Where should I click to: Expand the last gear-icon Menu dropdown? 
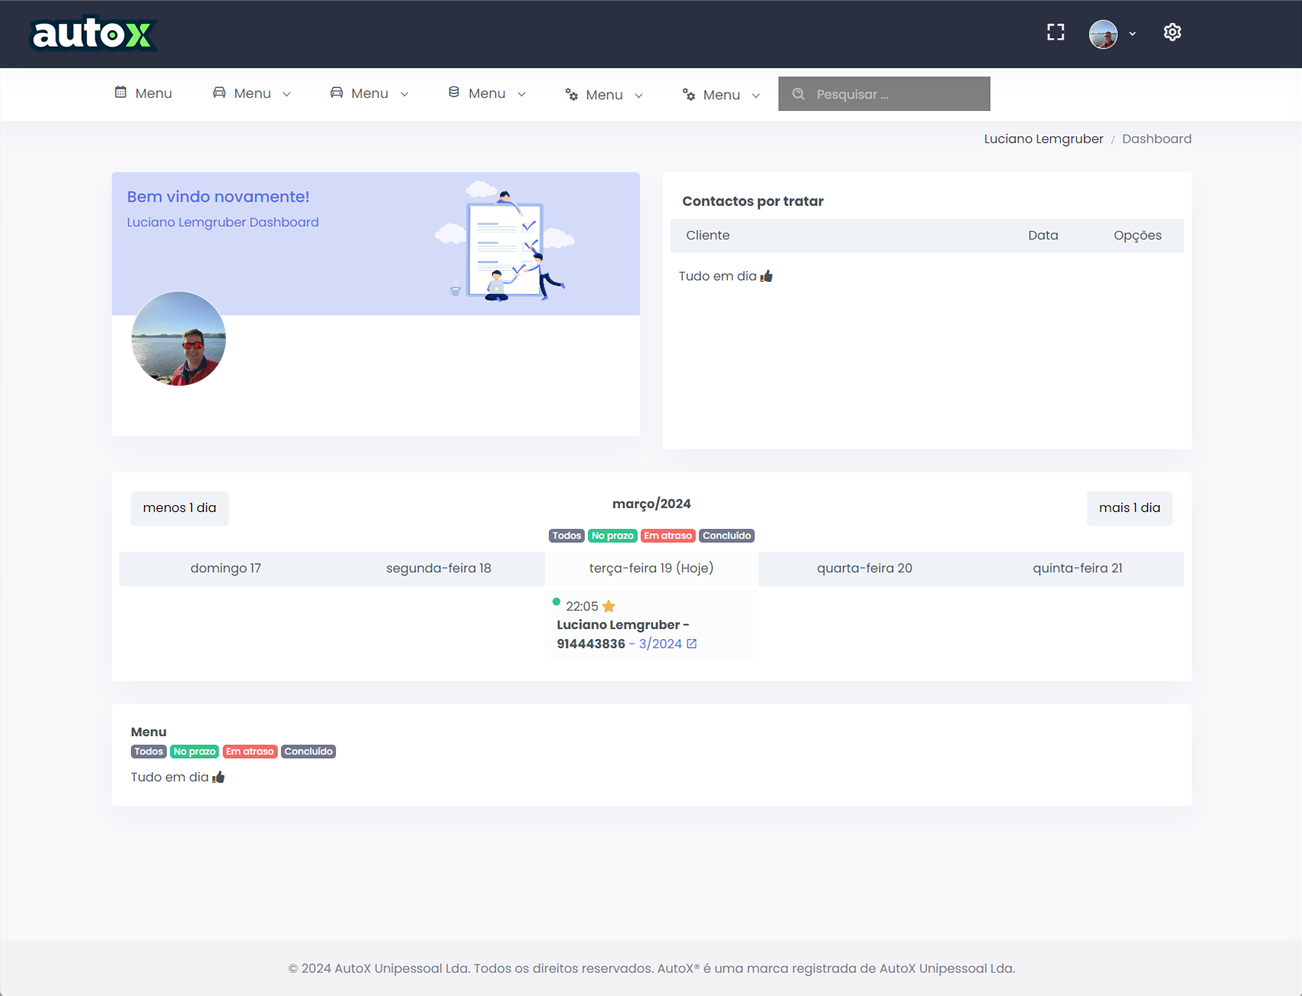click(x=721, y=94)
